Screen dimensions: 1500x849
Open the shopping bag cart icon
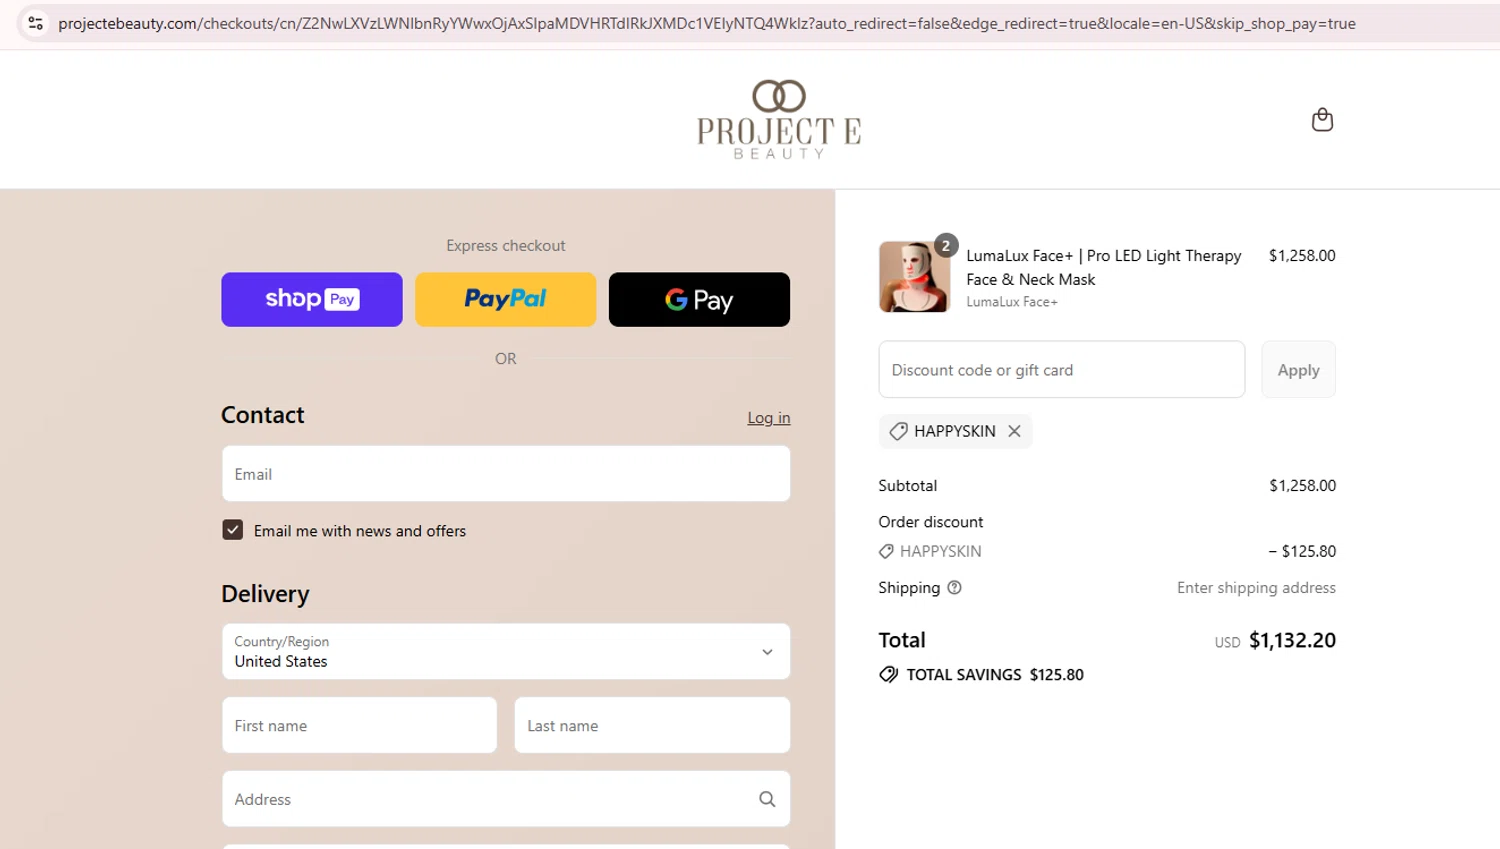[x=1322, y=119]
